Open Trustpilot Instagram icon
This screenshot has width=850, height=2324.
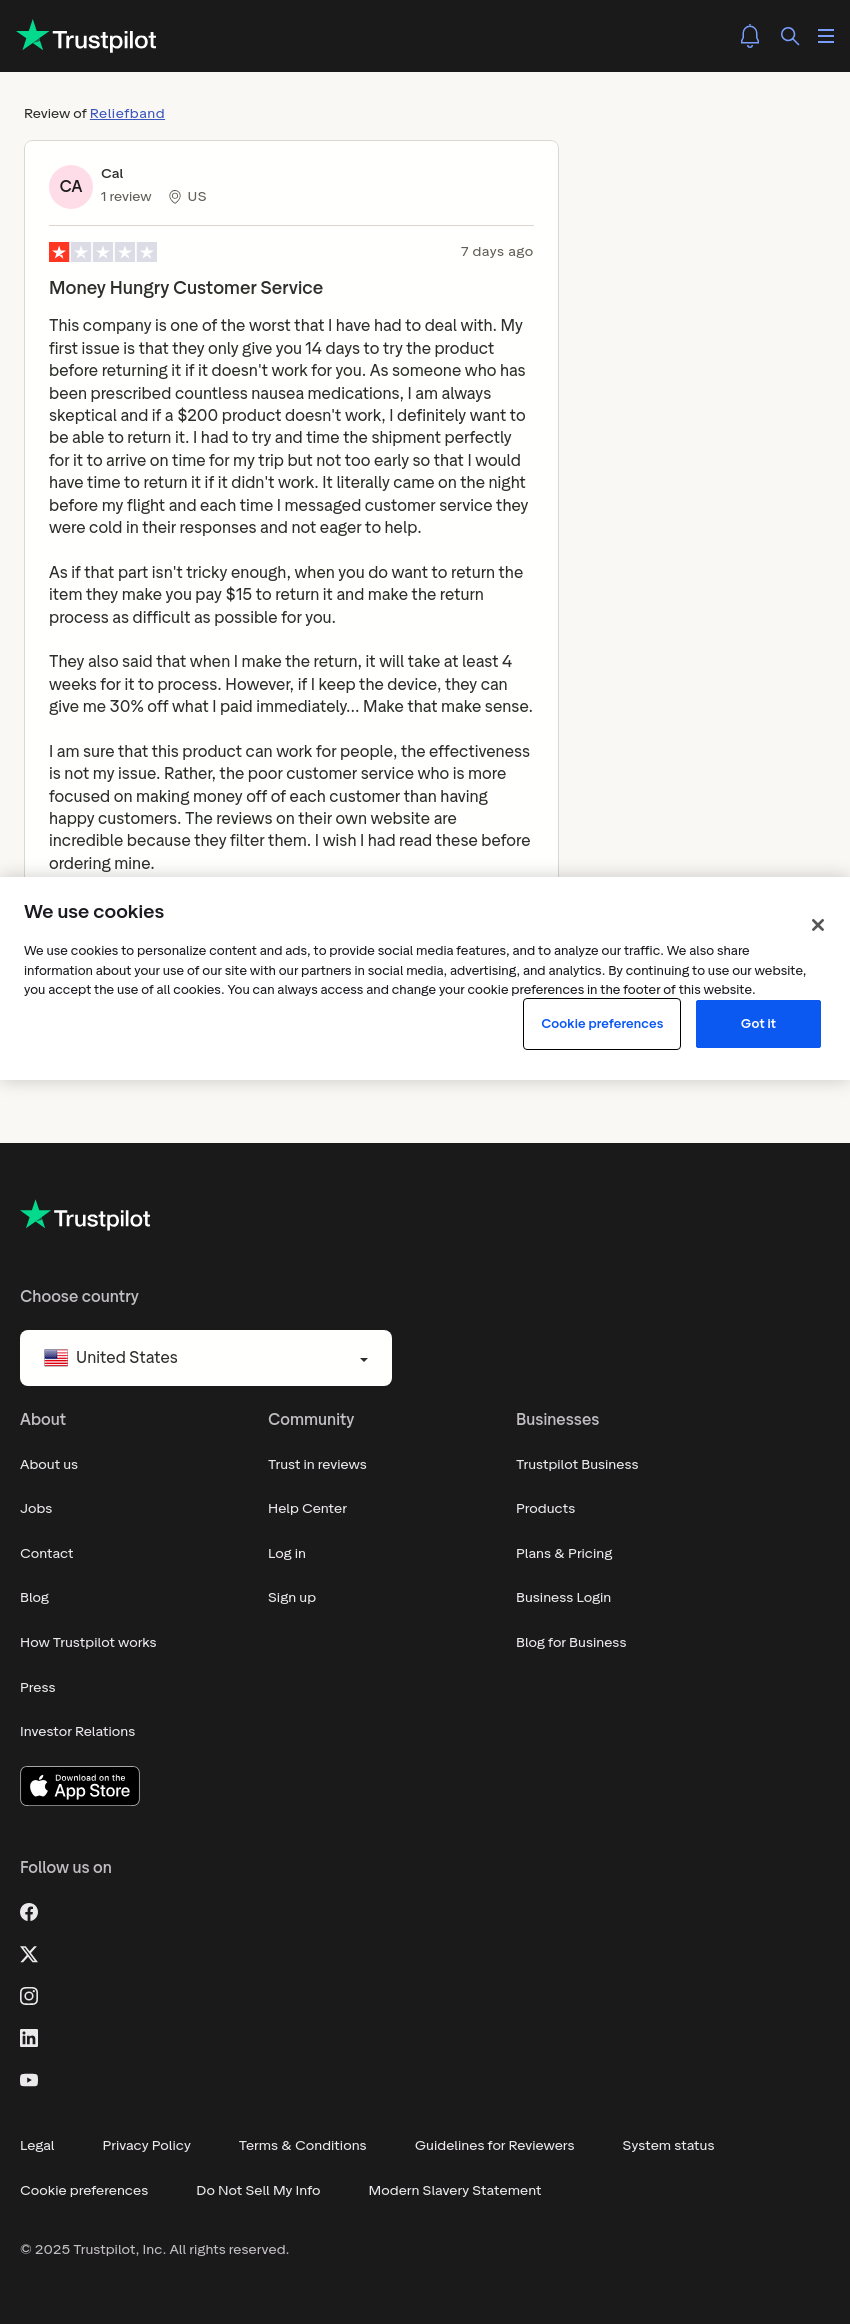tap(29, 1996)
